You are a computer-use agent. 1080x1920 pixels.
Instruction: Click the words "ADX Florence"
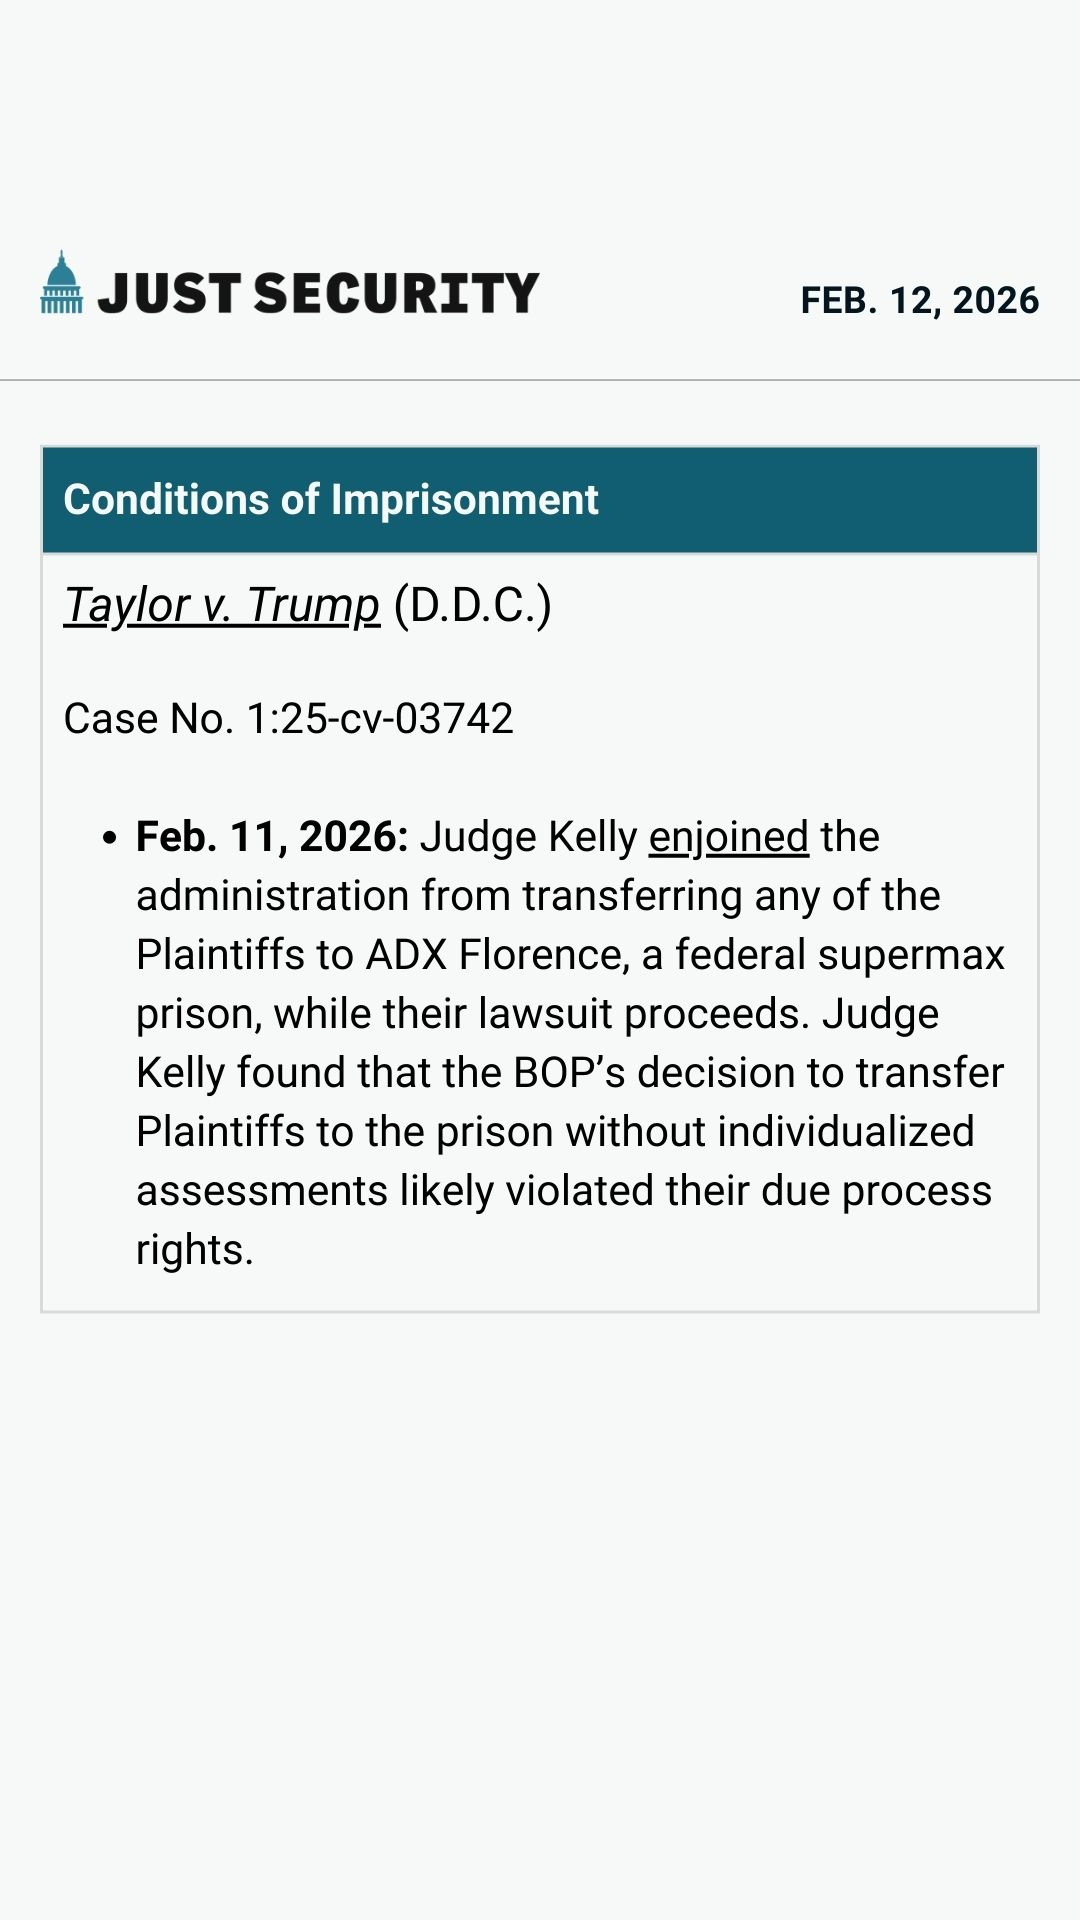(497, 955)
